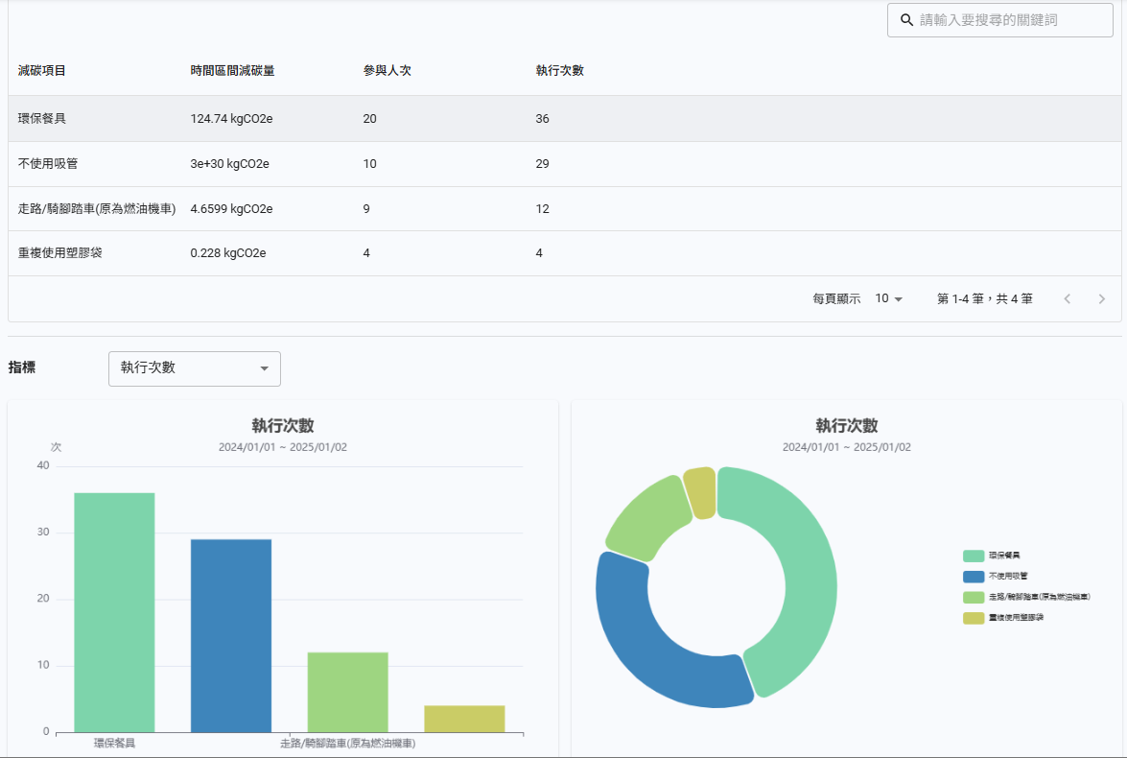Go to the previous page chevron

point(1067,299)
